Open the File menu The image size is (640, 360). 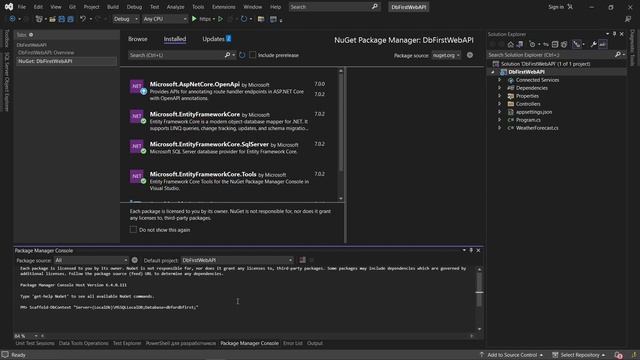tap(22, 7)
